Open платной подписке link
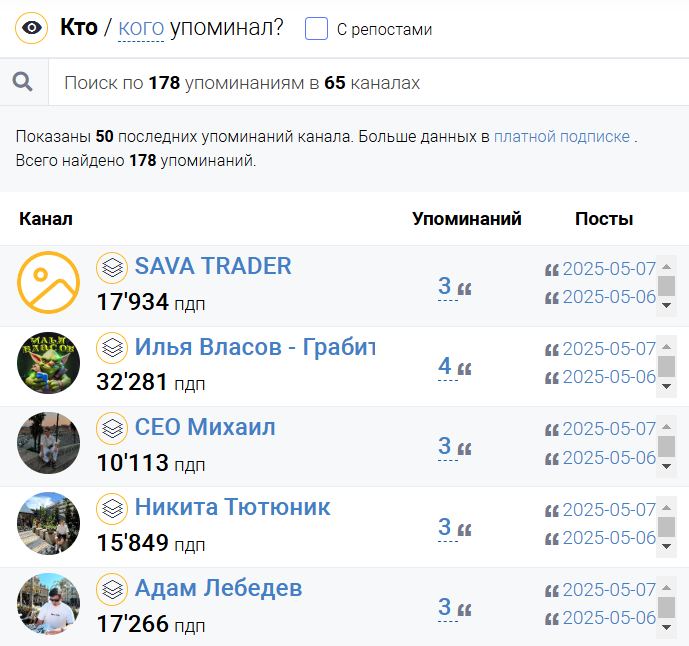The image size is (689, 646). [561, 136]
